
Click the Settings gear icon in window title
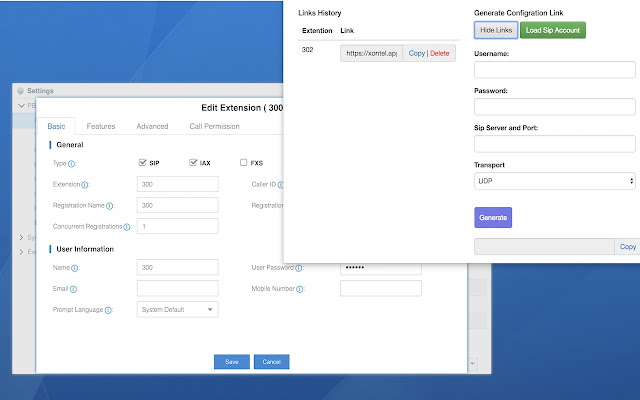click(20, 91)
